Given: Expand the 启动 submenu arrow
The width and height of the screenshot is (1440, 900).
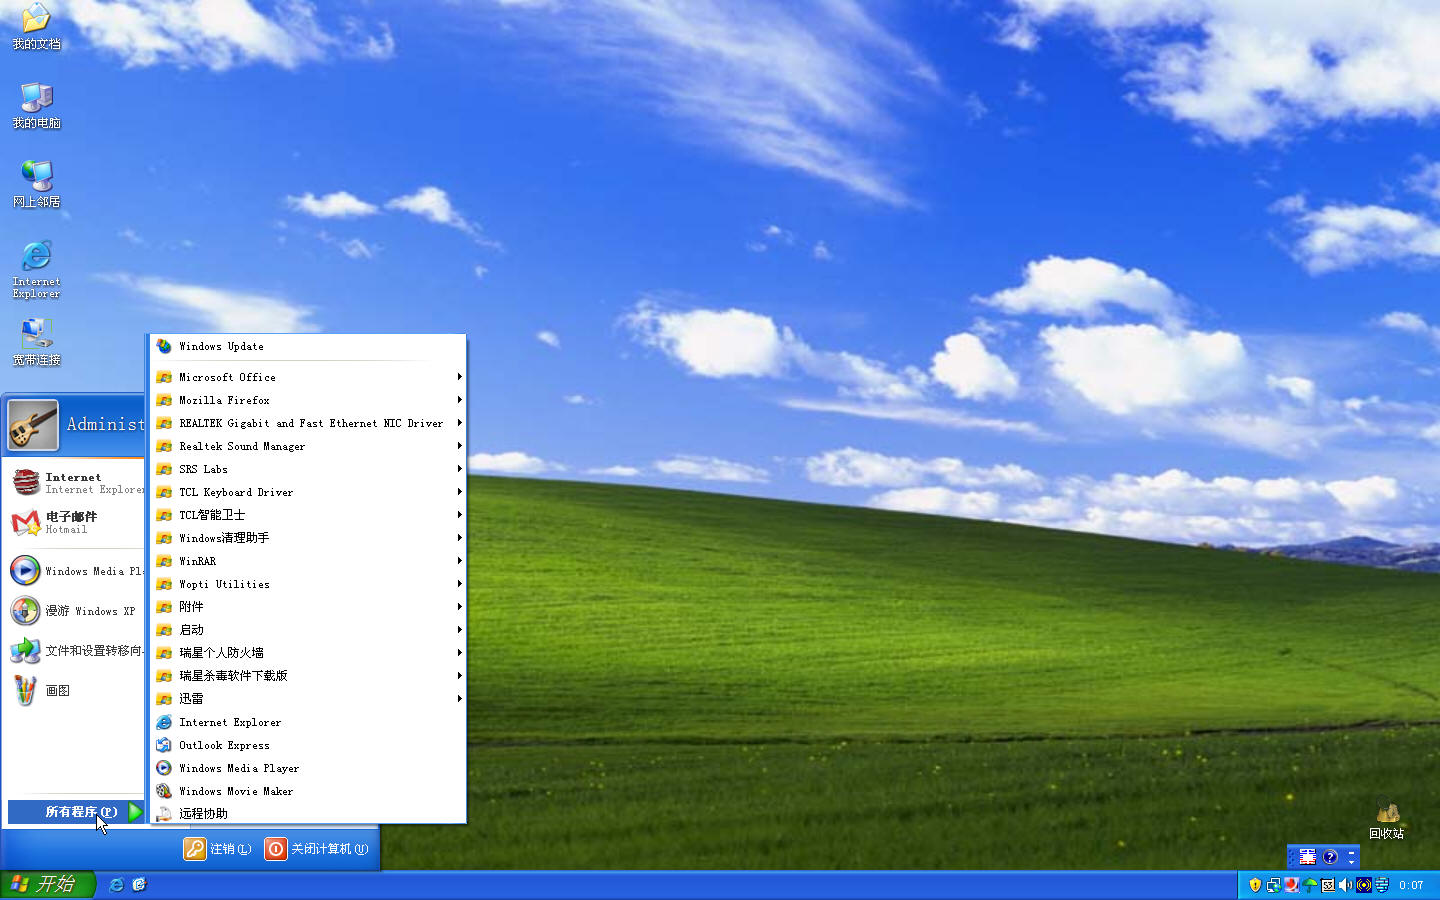Looking at the screenshot, I should pos(459,630).
